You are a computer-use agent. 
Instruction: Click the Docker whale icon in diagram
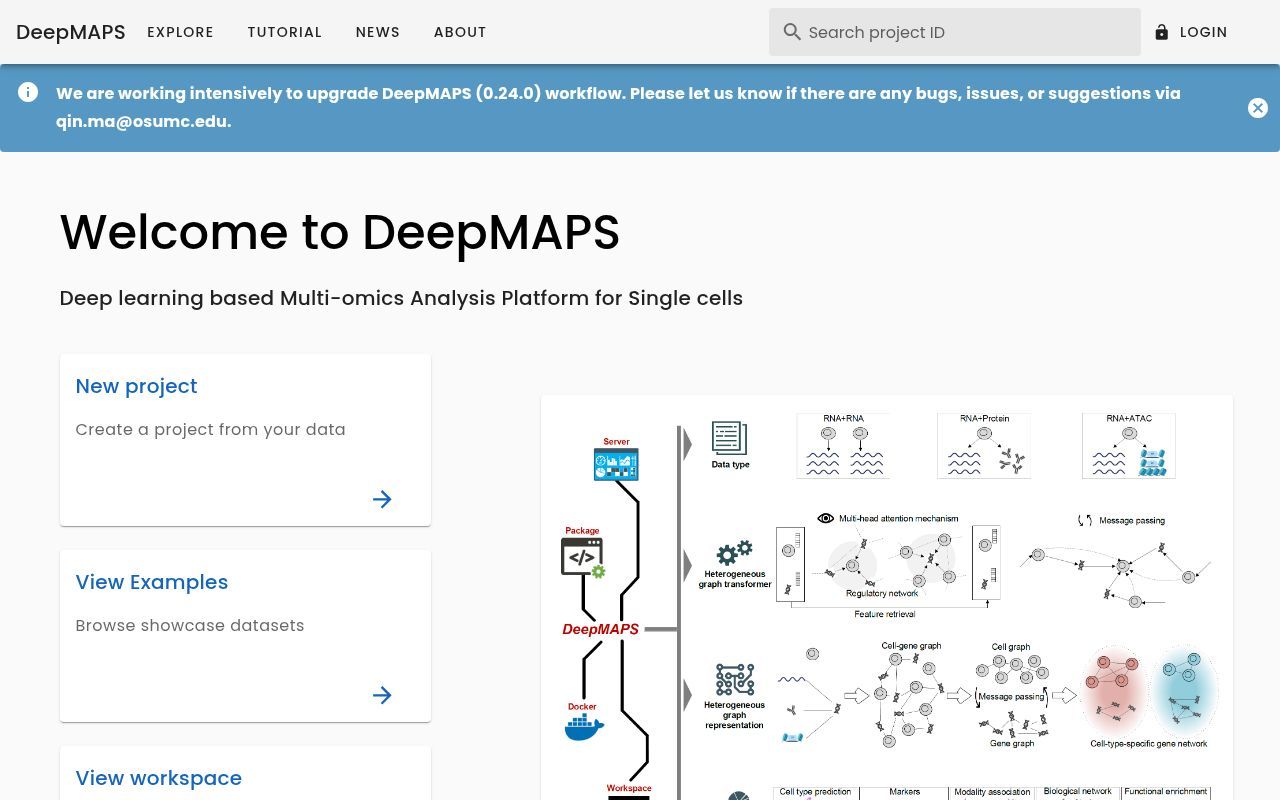pyautogui.click(x=584, y=727)
